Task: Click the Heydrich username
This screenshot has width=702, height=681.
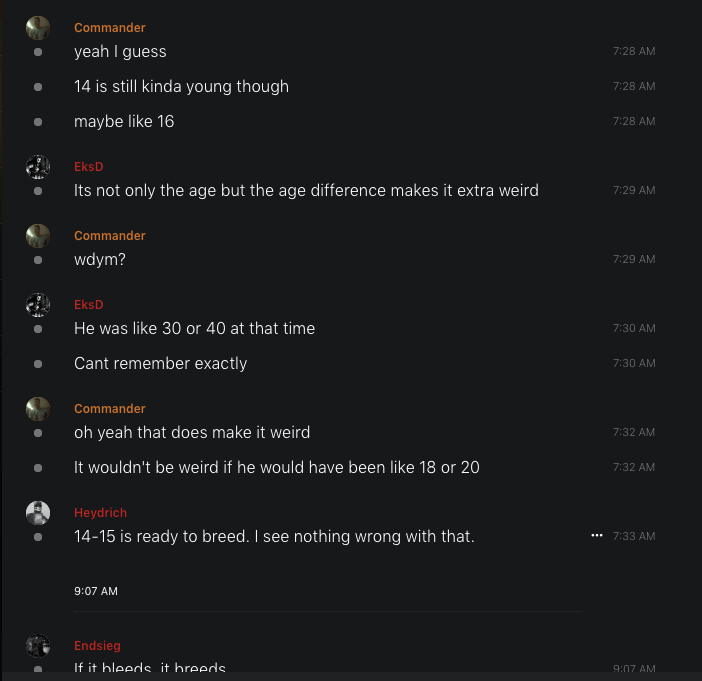Action: [x=100, y=513]
